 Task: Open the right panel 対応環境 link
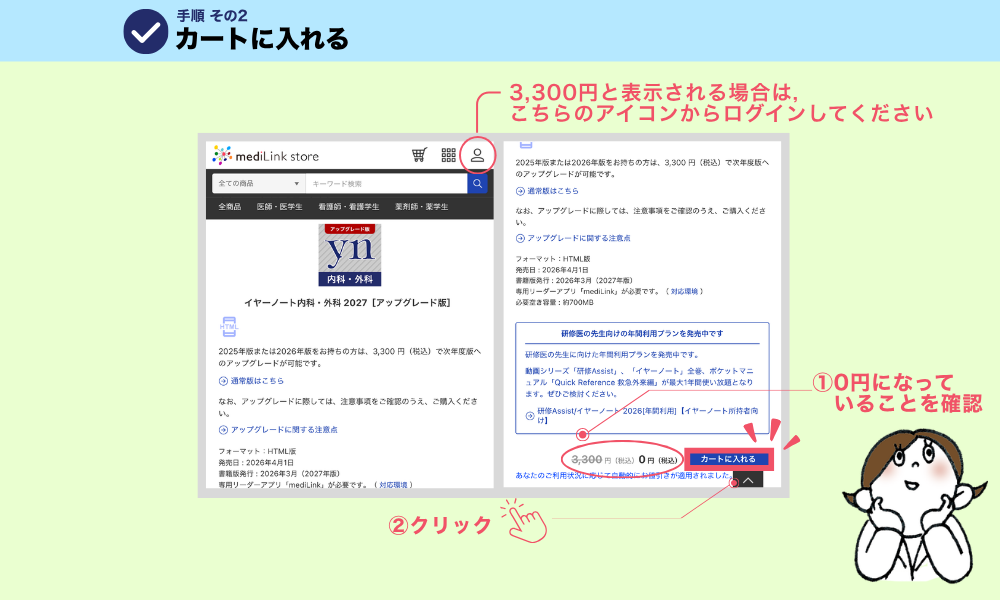click(684, 291)
